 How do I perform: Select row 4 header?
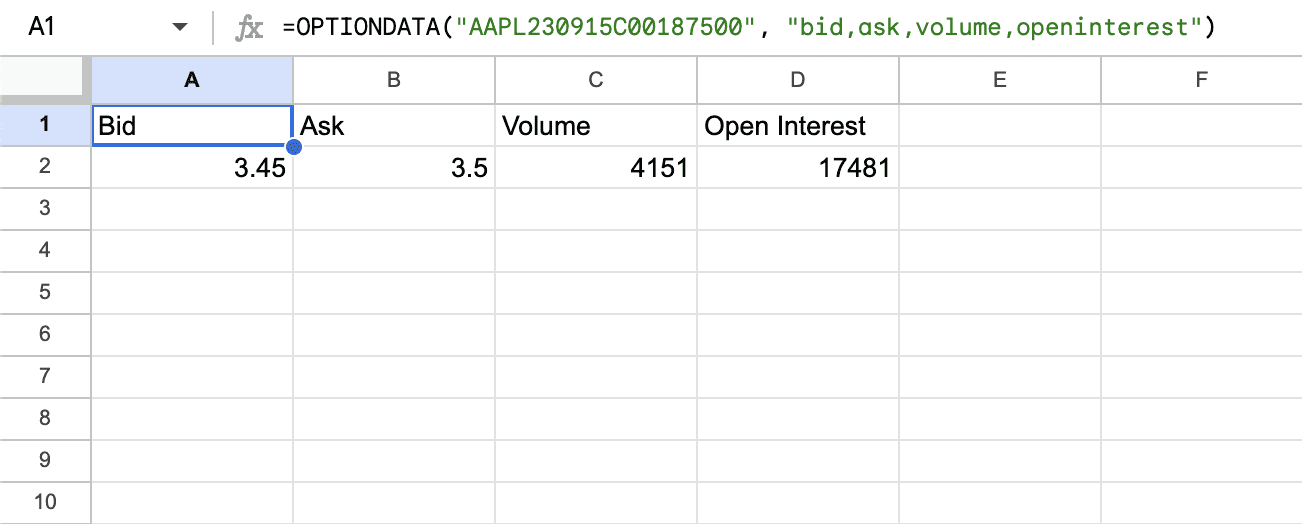tap(45, 251)
